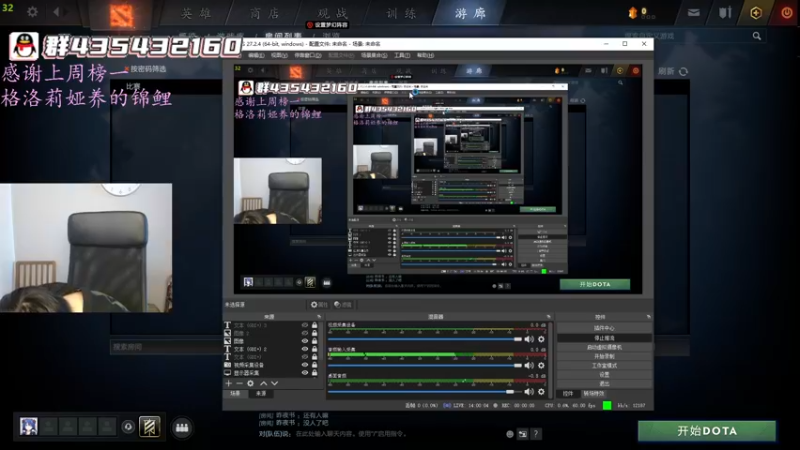
Task: Switch to the Dota 观战 tab
Action: point(333,13)
